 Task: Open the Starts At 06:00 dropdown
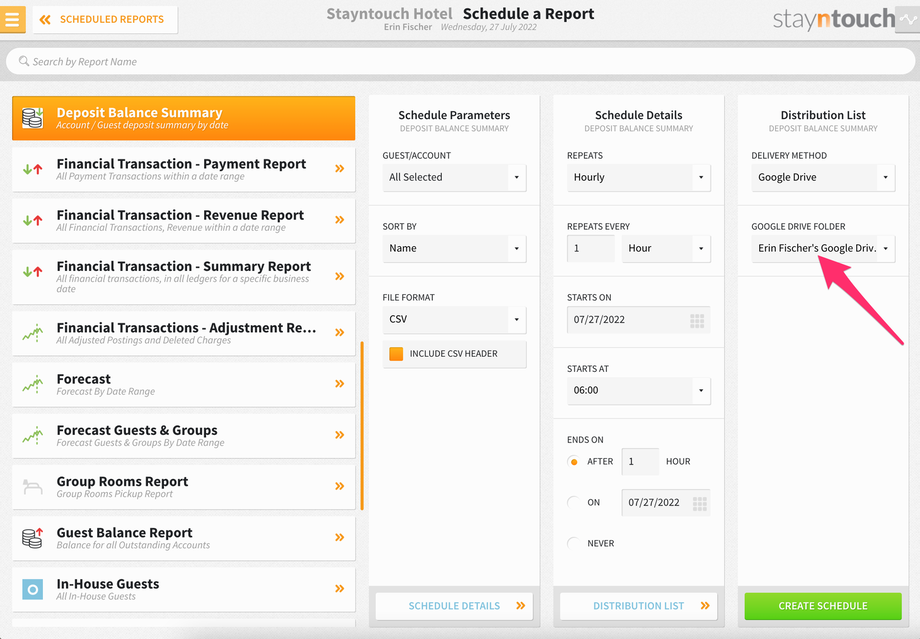coord(638,390)
